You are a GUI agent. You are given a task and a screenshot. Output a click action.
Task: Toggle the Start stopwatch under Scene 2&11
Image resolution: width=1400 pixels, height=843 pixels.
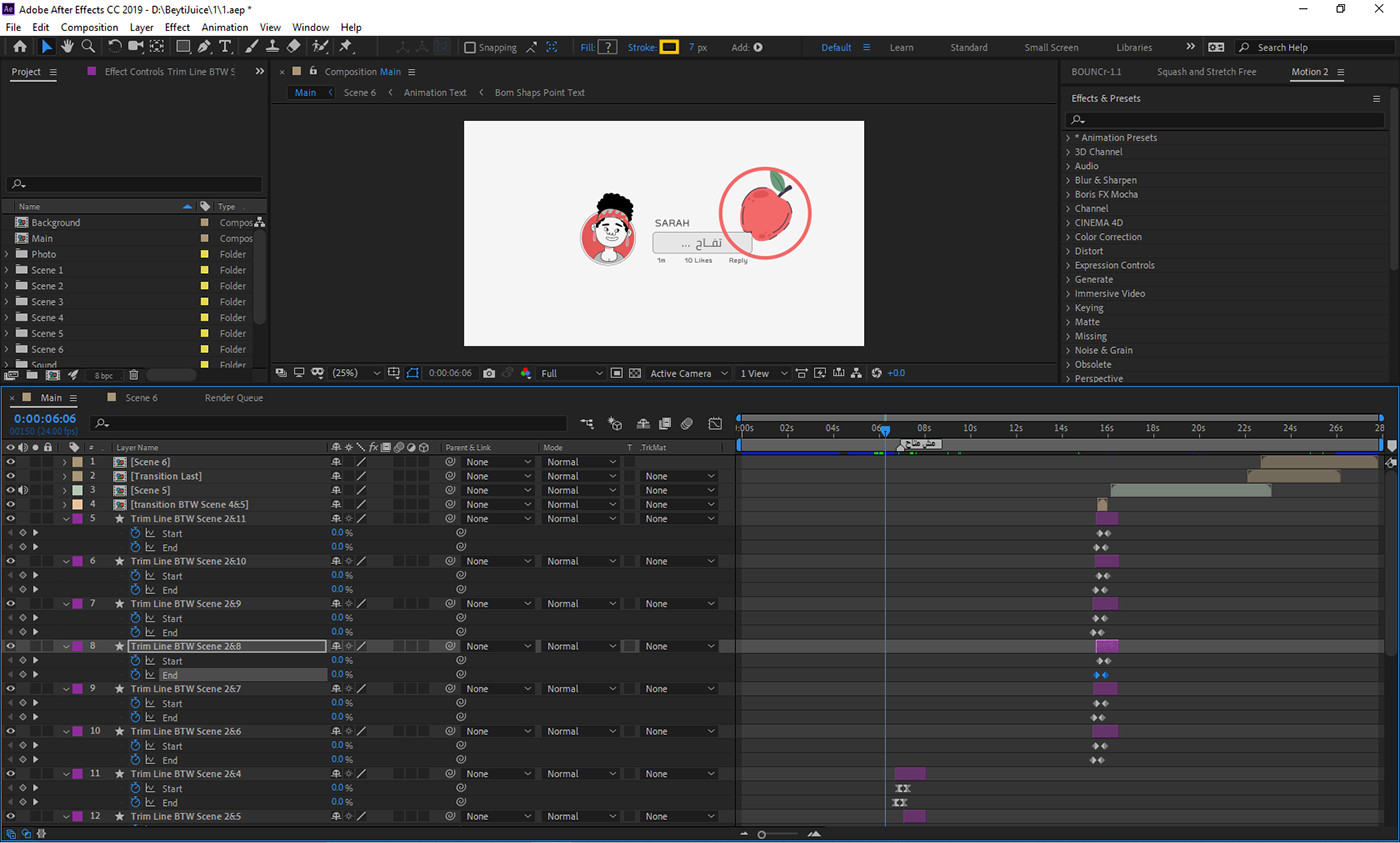point(136,533)
